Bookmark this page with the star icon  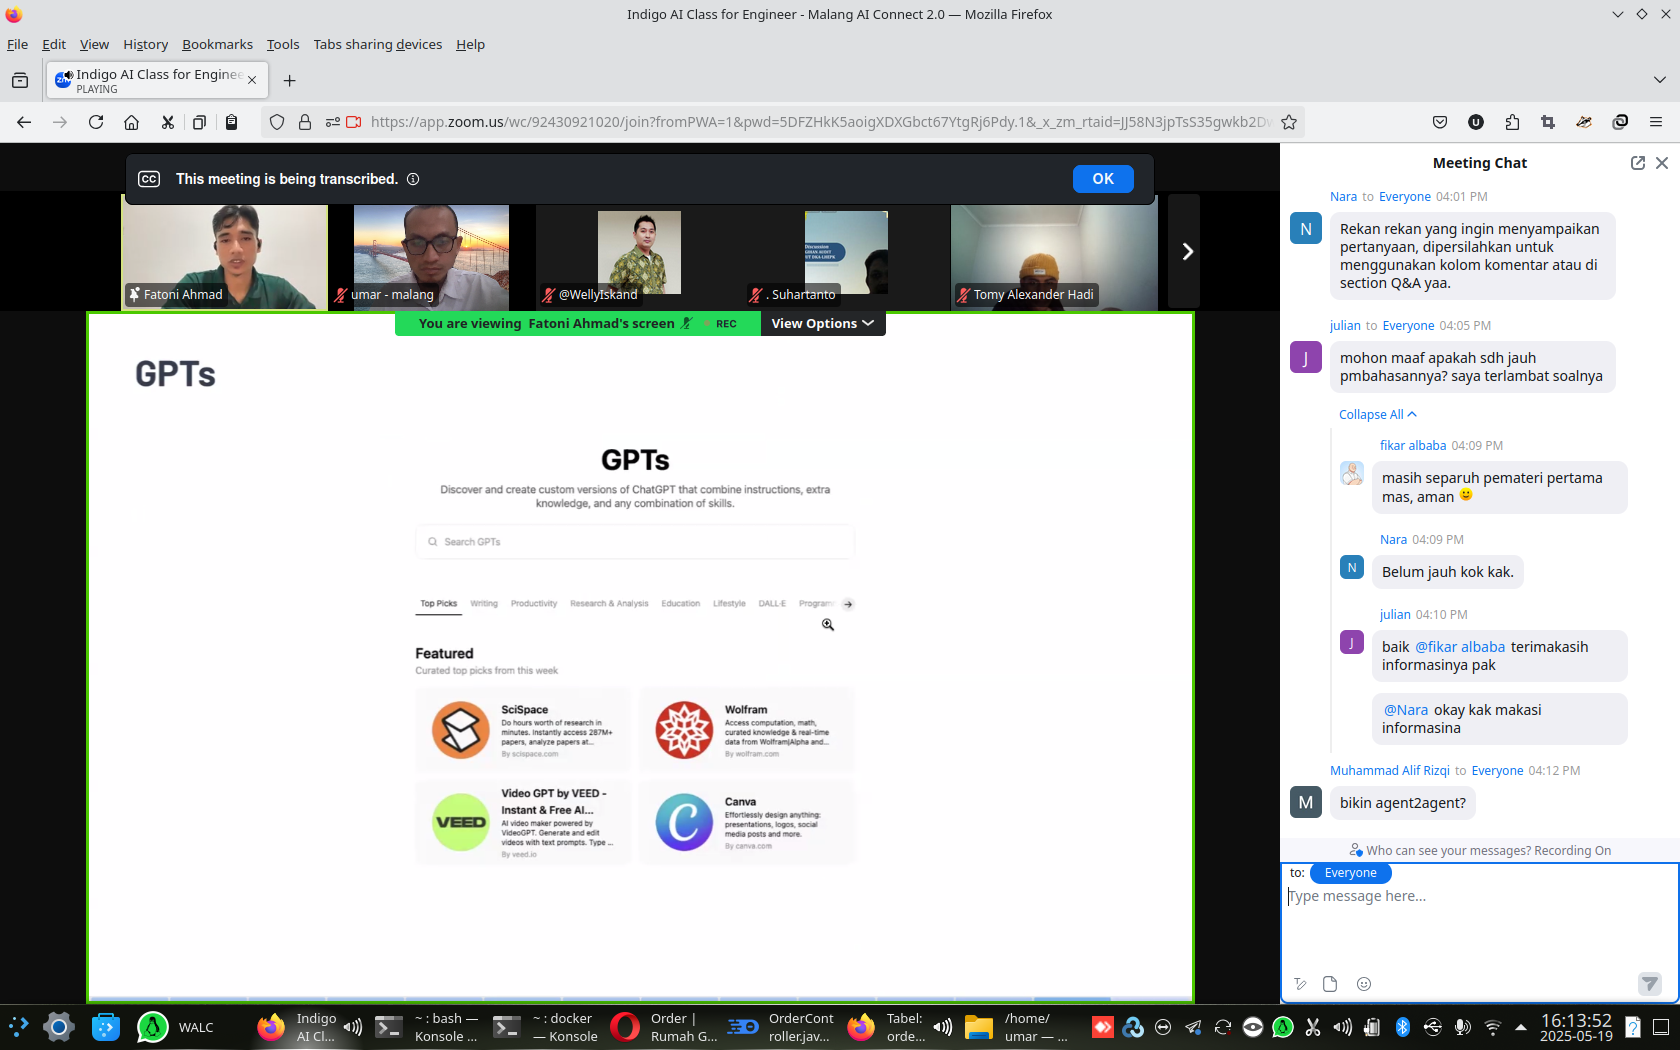coord(1289,122)
